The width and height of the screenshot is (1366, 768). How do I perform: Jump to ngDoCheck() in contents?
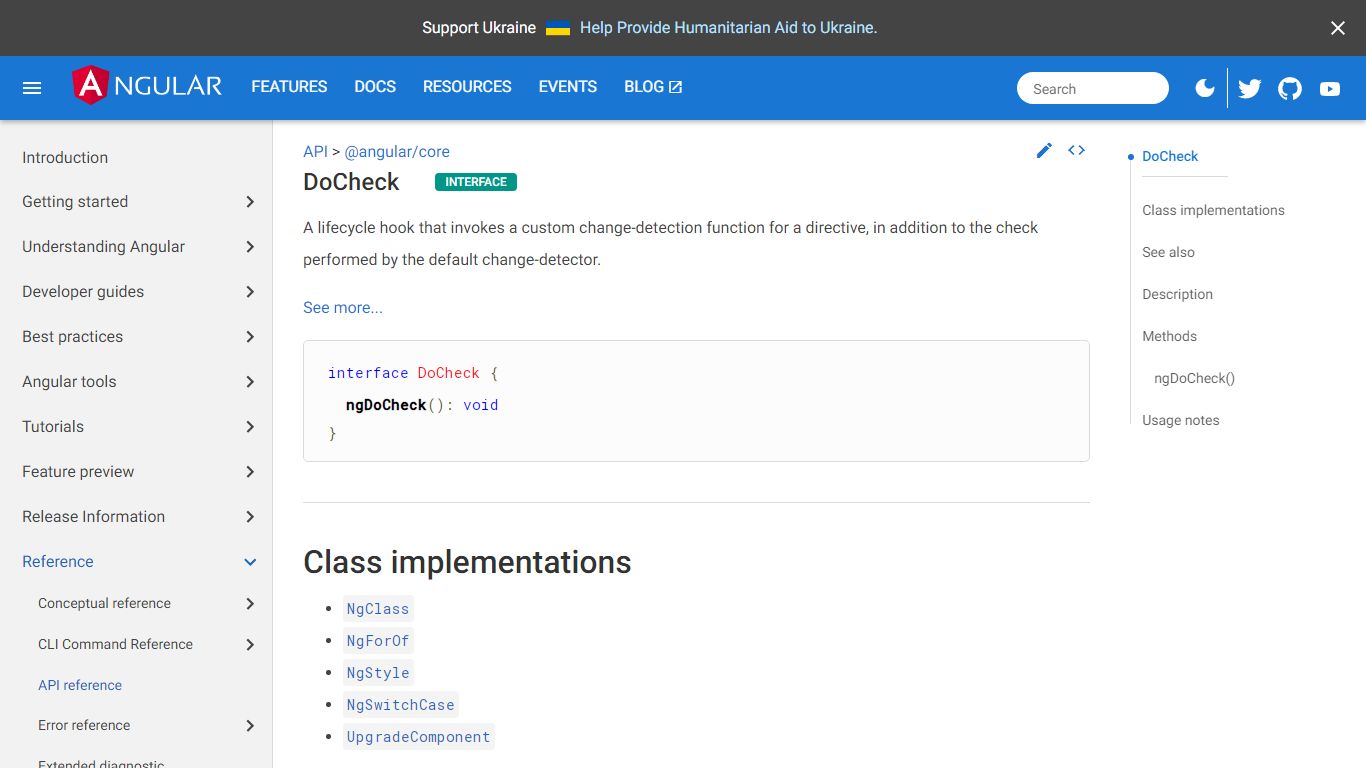pyautogui.click(x=1194, y=378)
